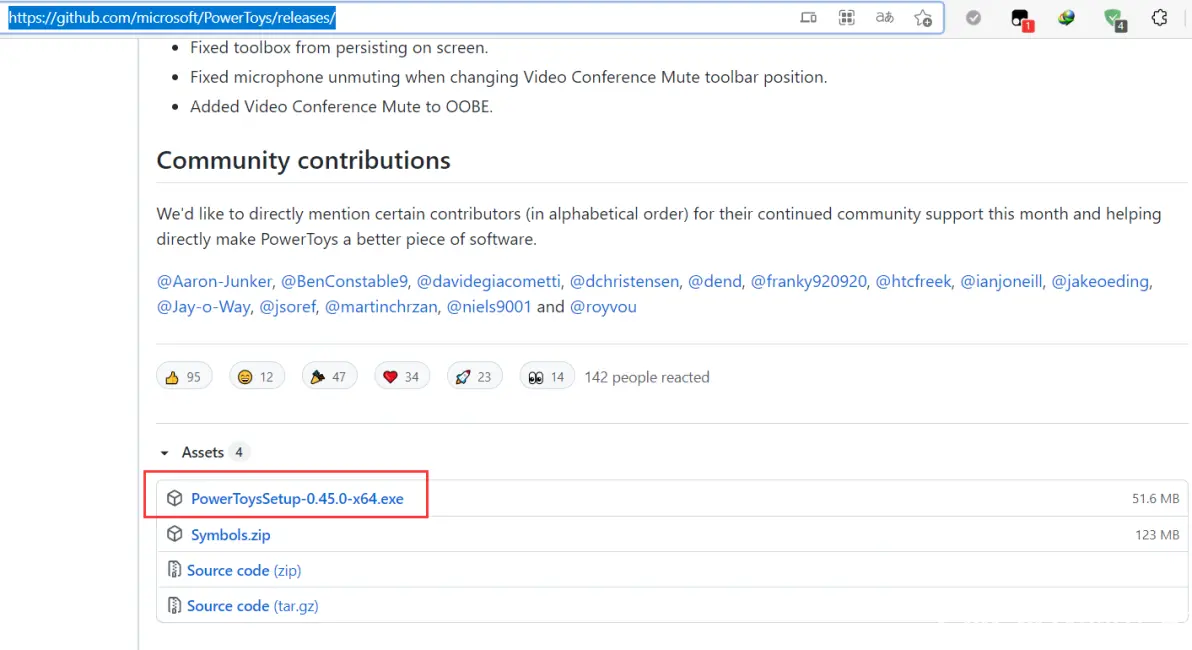Open @Aaron-Junker contributor profile

click(x=214, y=281)
